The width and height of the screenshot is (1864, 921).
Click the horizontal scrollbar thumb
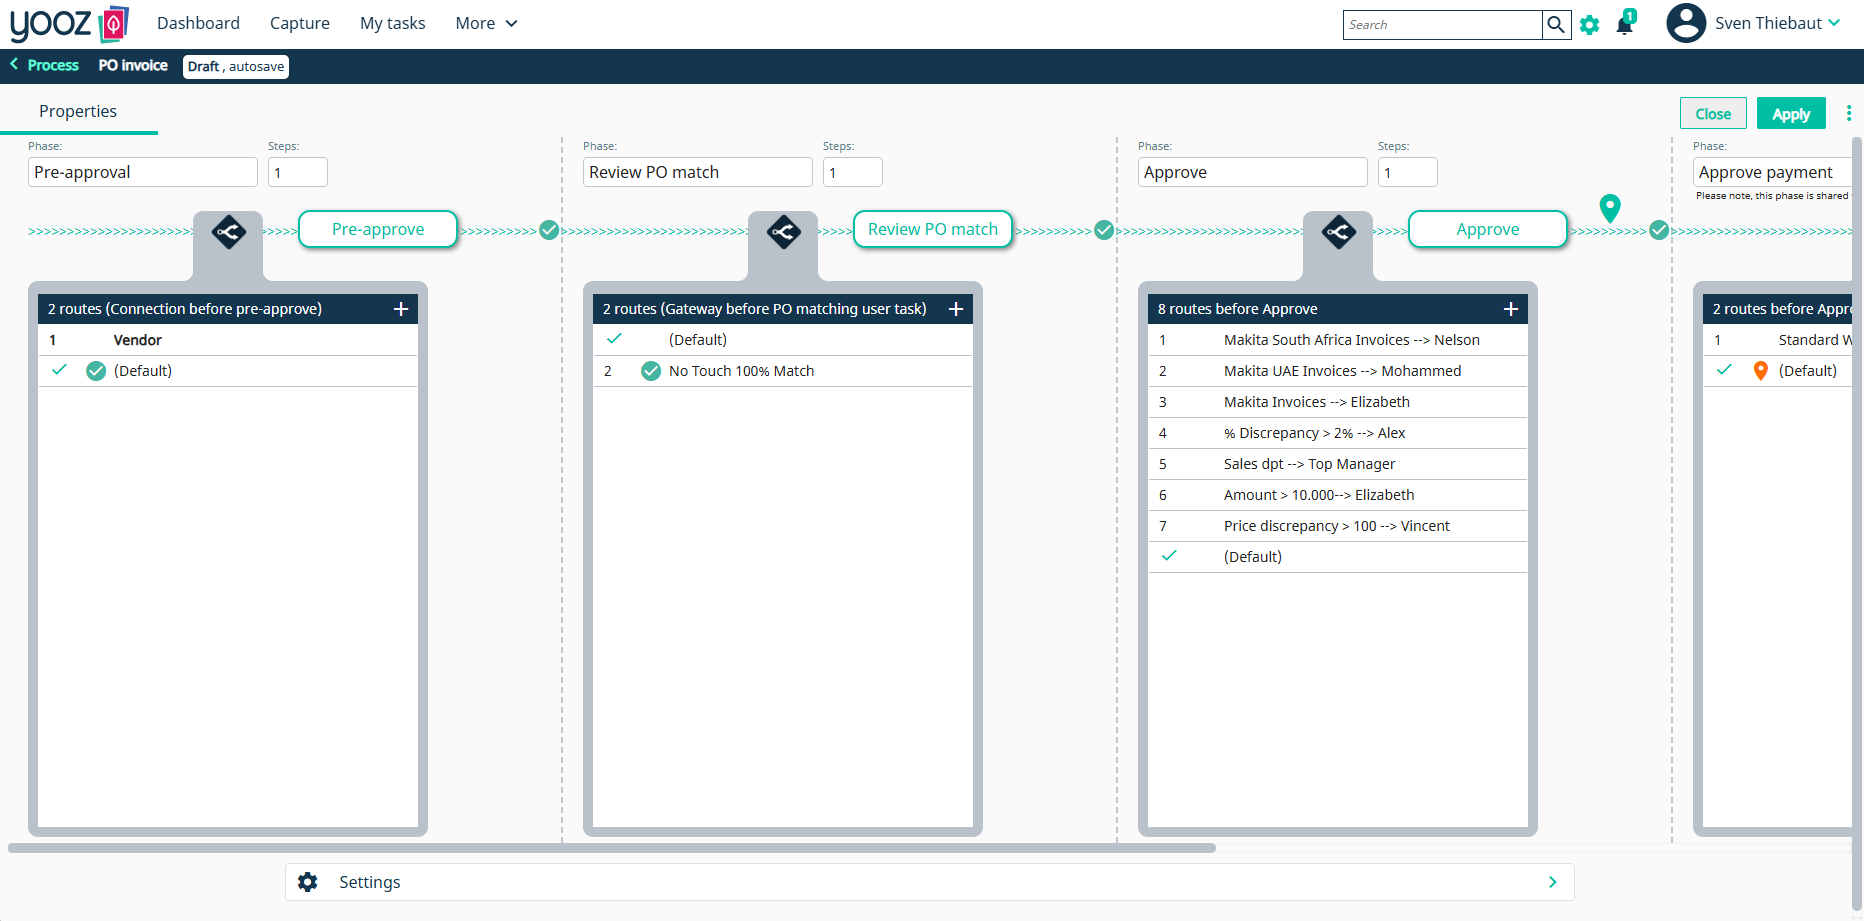click(612, 848)
